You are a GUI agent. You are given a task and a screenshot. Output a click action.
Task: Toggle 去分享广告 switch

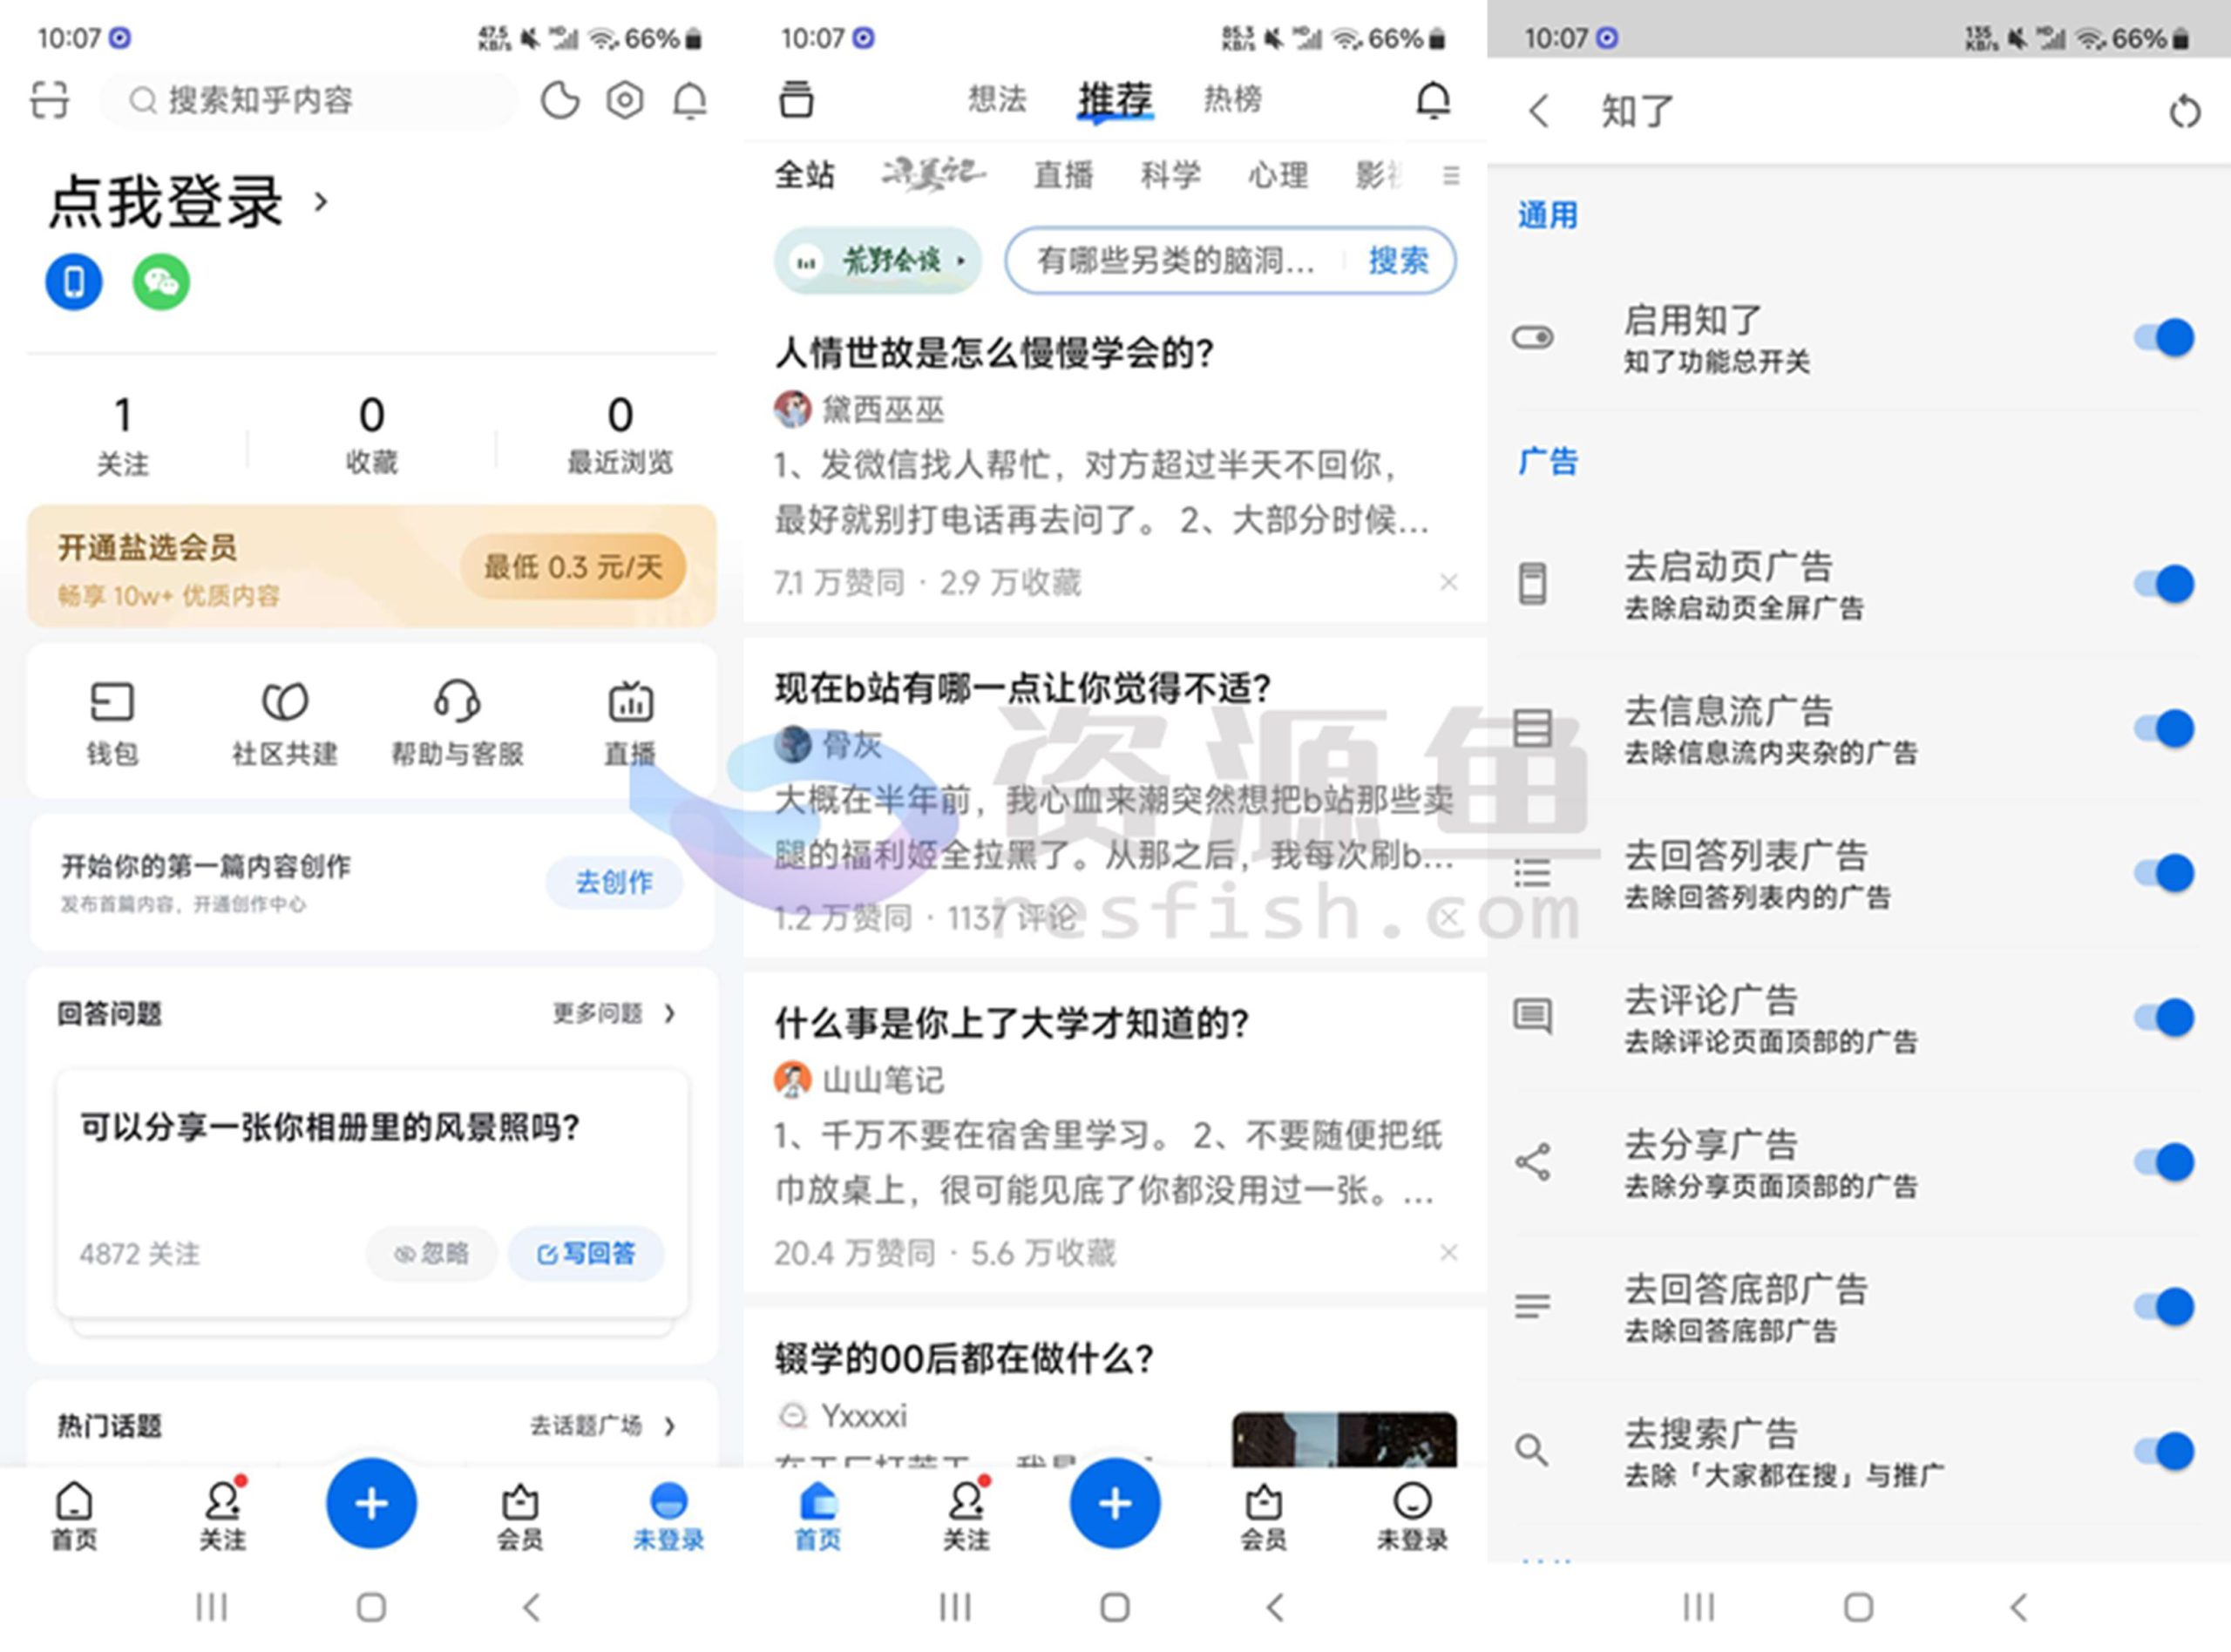coord(2164,1162)
